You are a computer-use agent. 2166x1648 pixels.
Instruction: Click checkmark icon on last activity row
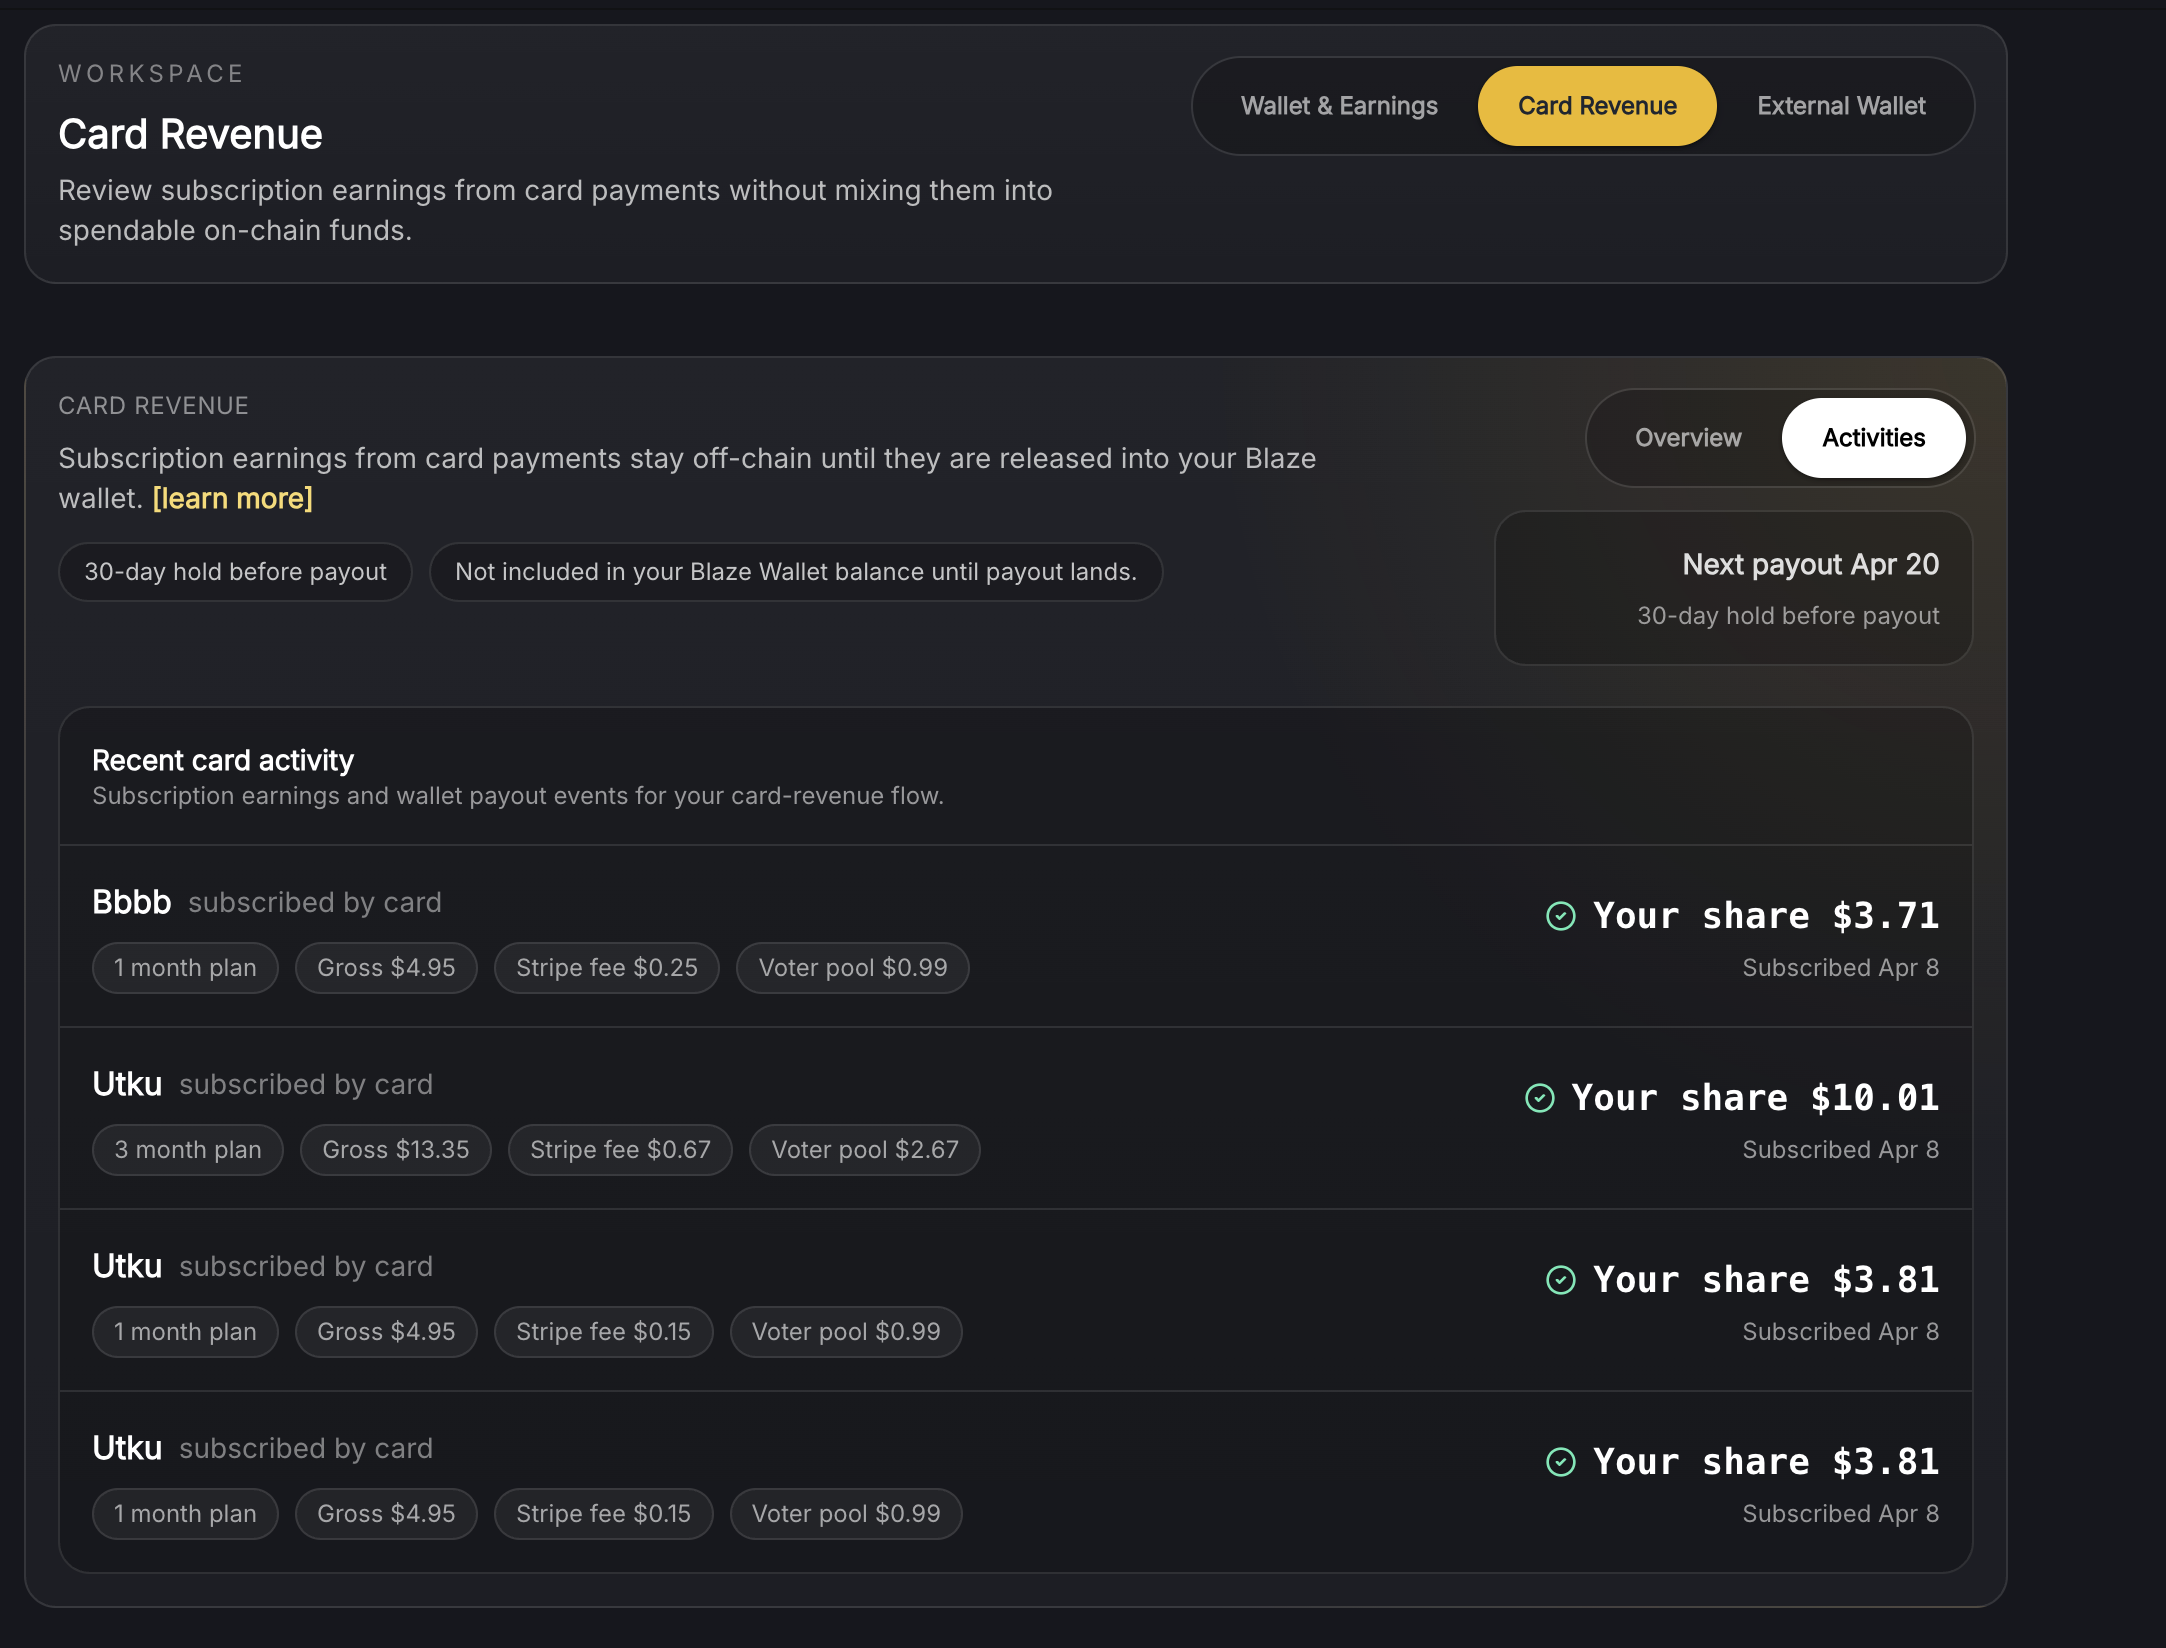(x=1560, y=1462)
